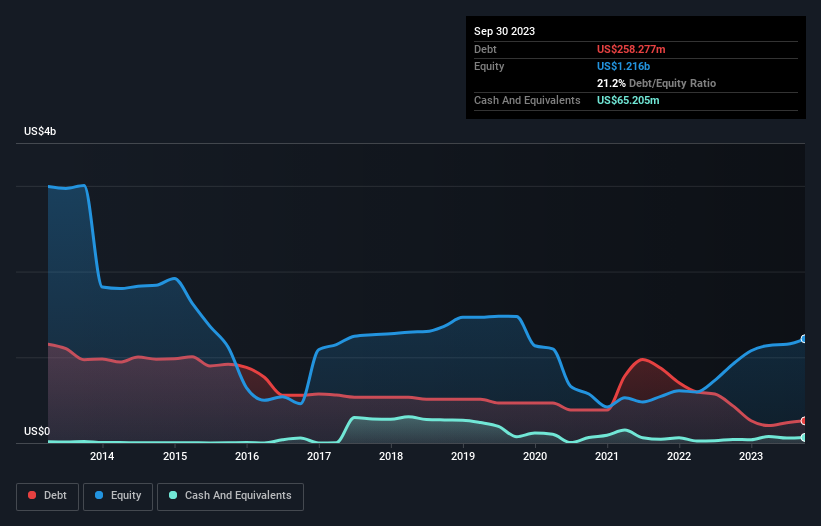Select the 2023 x-axis label
The width and height of the screenshot is (821, 526).
click(751, 456)
